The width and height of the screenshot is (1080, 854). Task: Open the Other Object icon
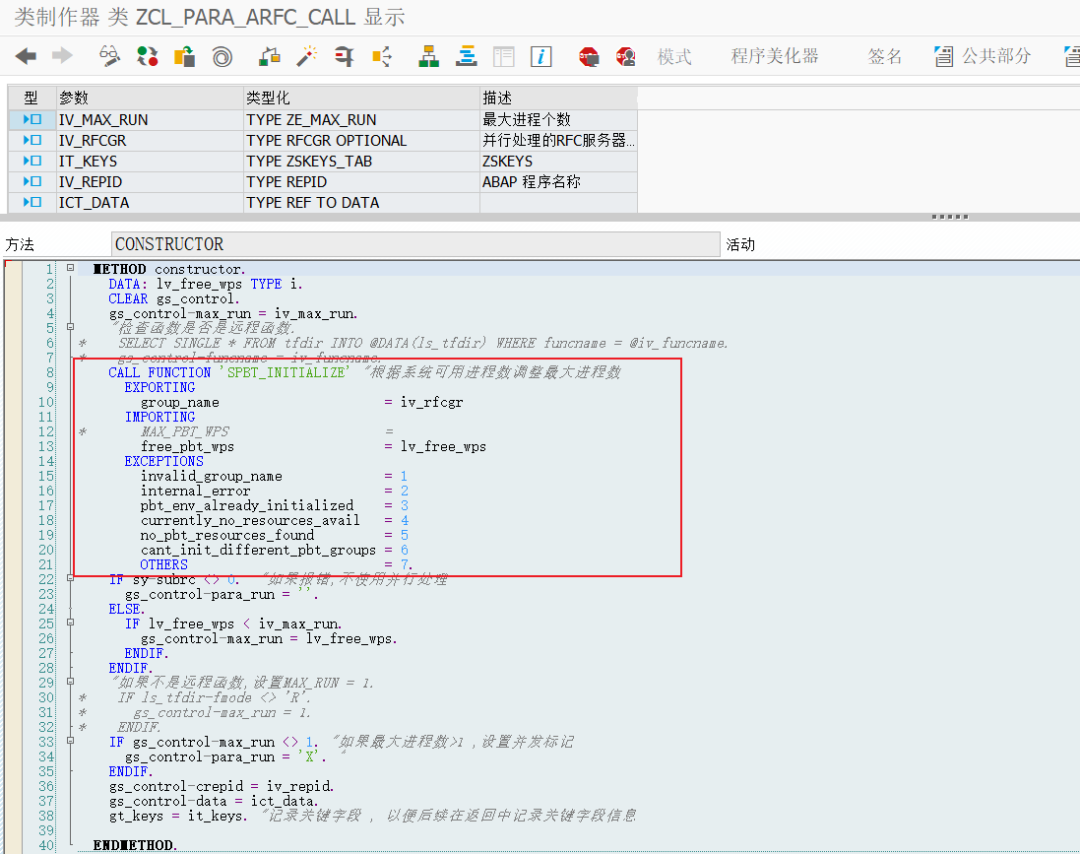184,56
